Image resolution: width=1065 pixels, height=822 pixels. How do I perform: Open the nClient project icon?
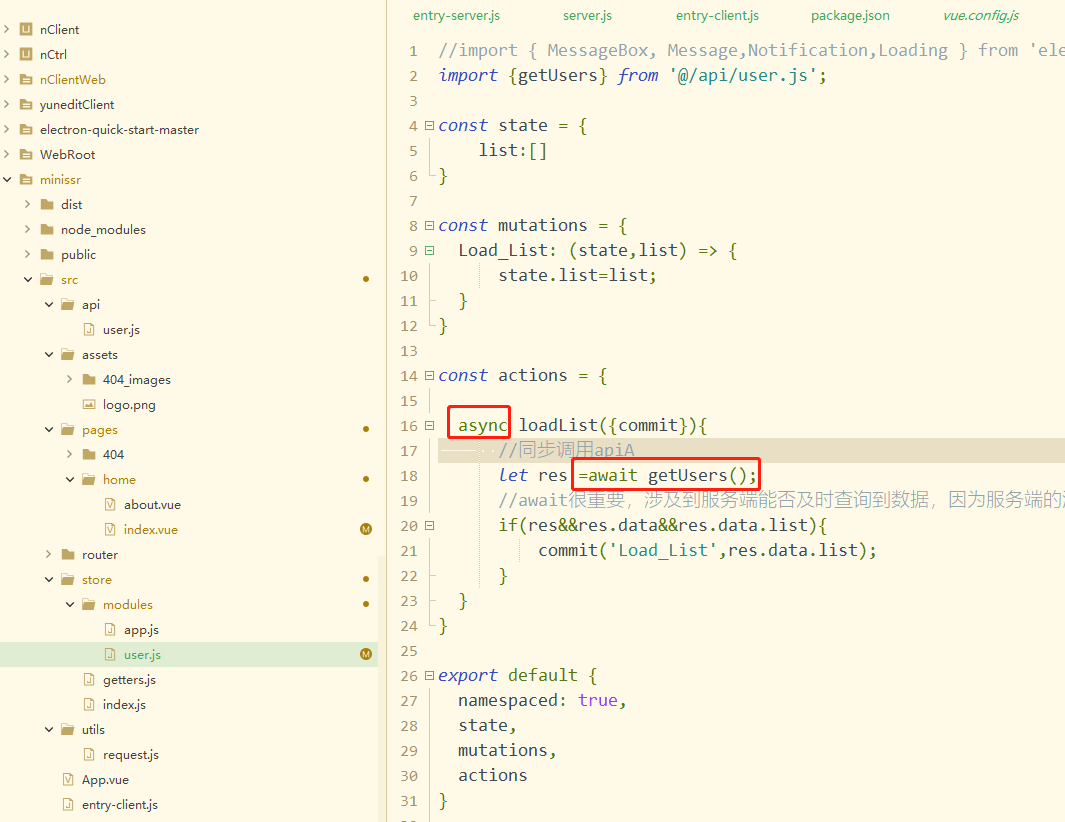pos(26,30)
